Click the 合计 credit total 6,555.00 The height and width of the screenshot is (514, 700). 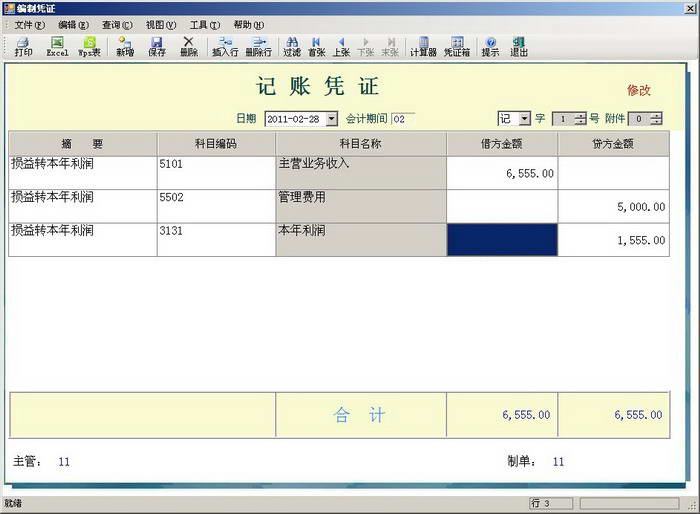613,415
